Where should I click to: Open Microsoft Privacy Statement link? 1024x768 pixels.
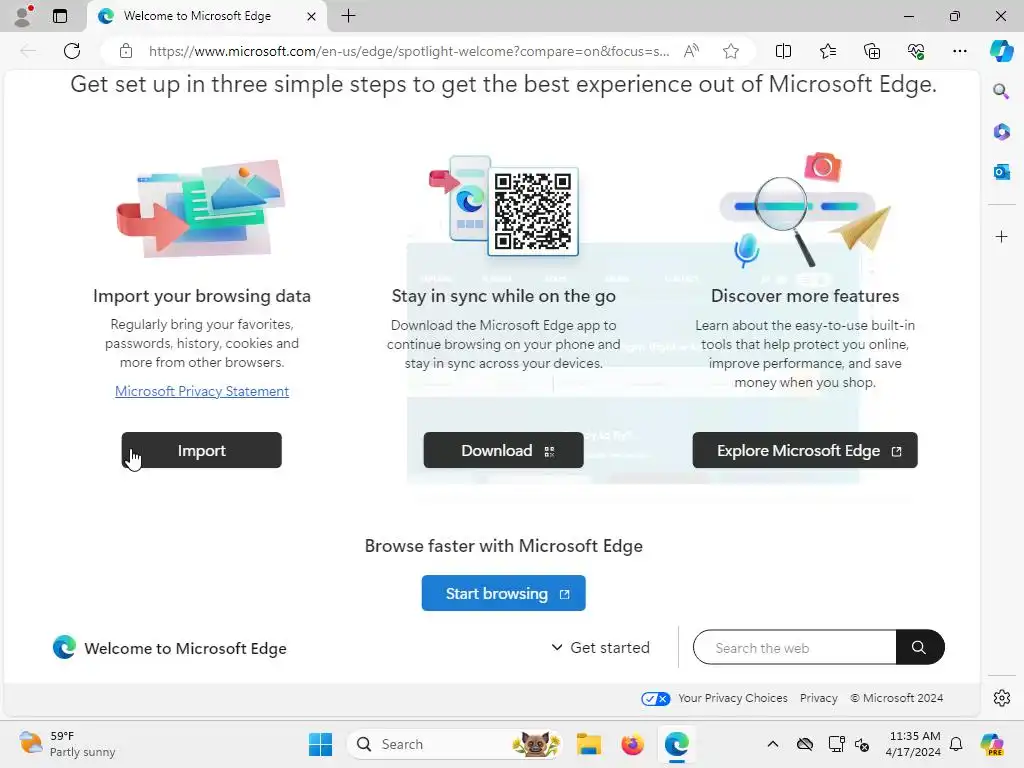coord(202,391)
